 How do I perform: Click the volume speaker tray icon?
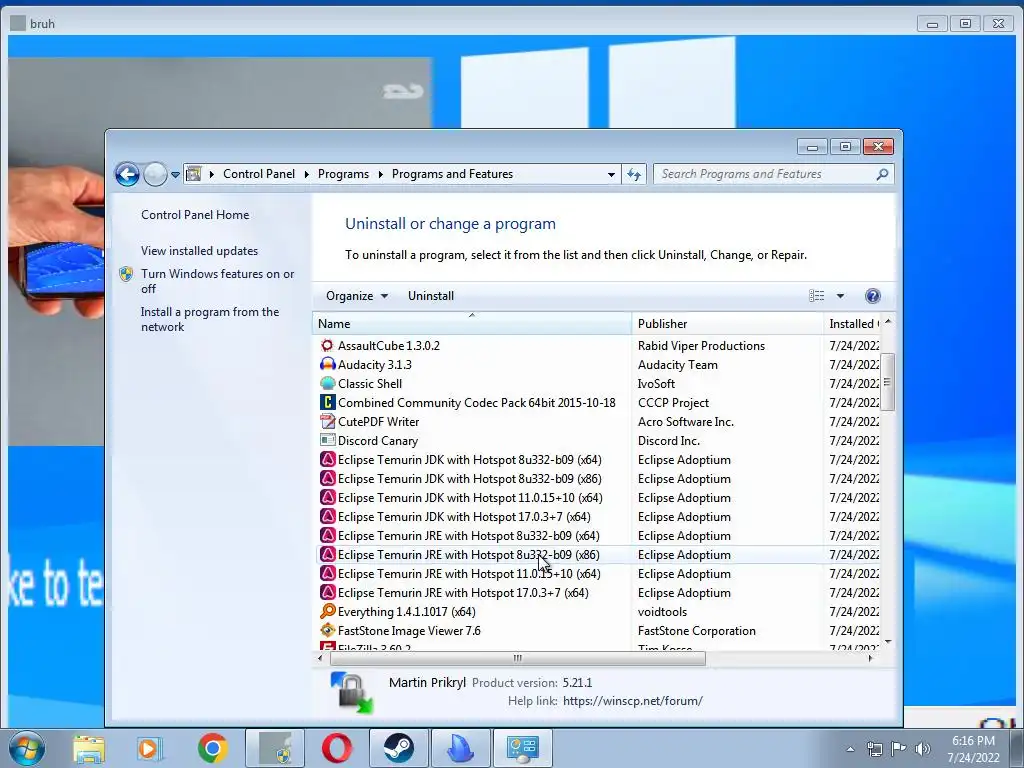(x=923, y=748)
